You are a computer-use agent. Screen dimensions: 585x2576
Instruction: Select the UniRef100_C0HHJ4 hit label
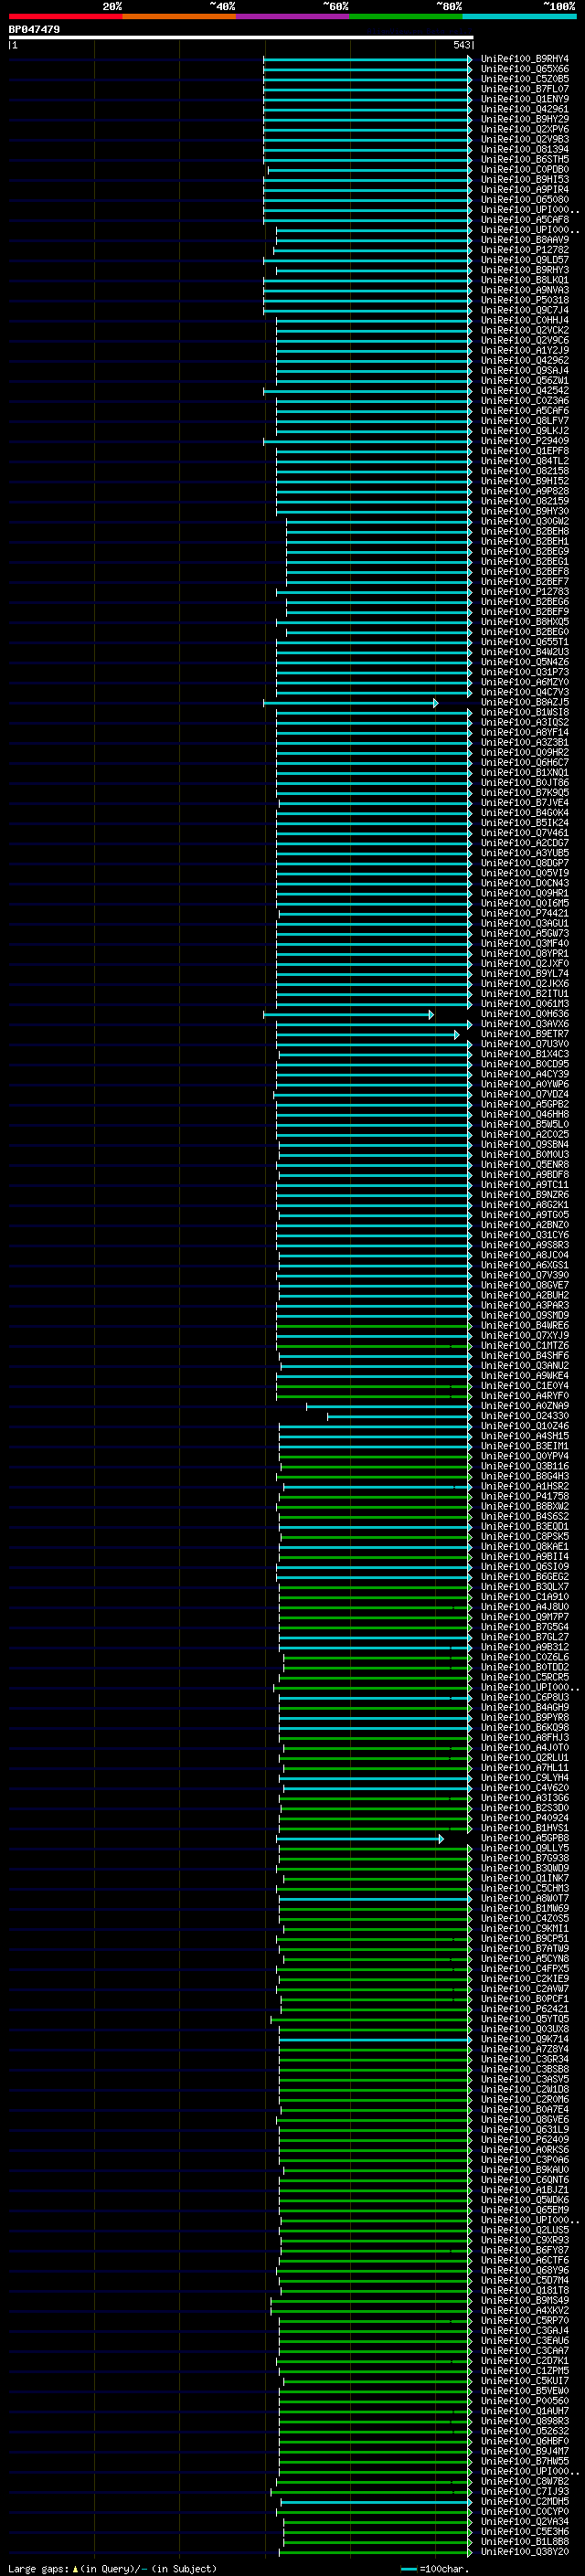(524, 321)
